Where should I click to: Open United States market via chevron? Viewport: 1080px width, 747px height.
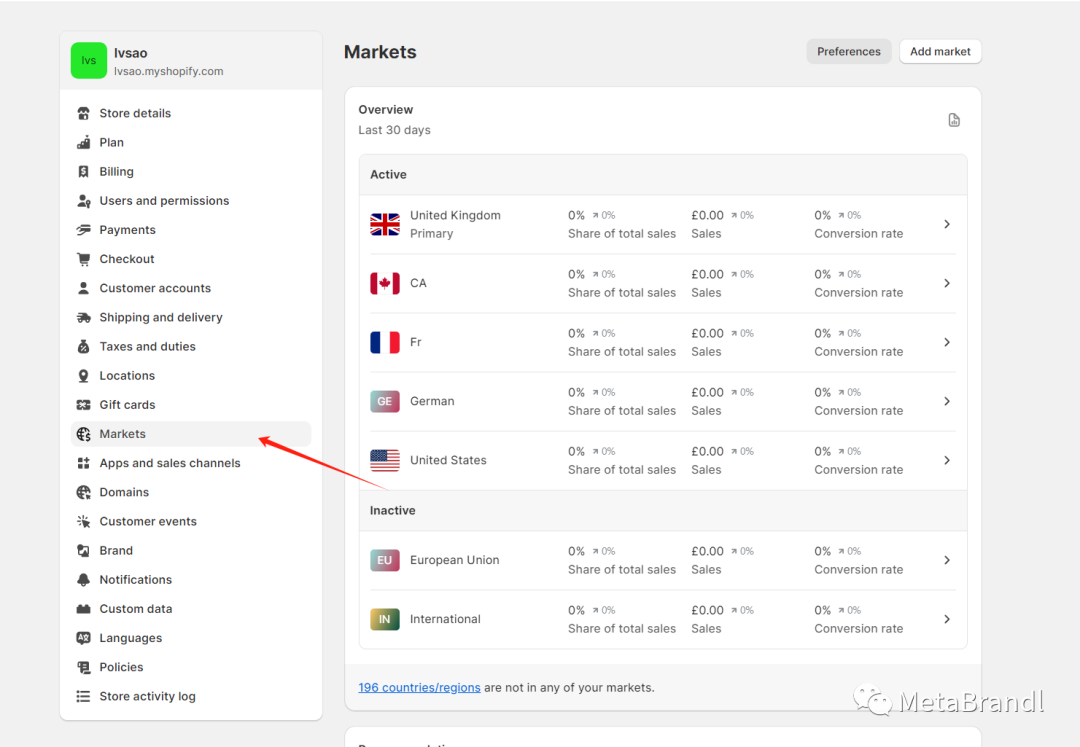[947, 461]
